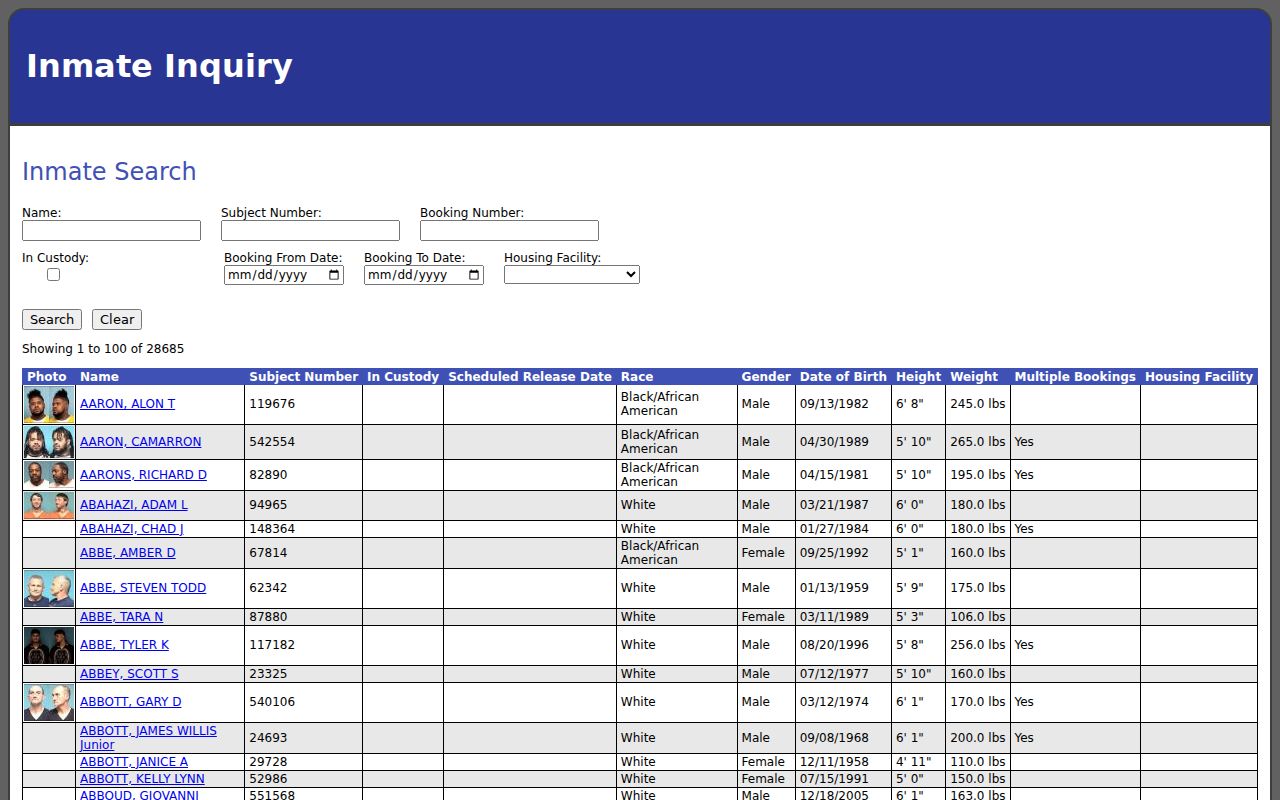Click the photo thumbnail for ABBE, STEVEN TODD
This screenshot has height=800, width=1280.
pos(49,589)
